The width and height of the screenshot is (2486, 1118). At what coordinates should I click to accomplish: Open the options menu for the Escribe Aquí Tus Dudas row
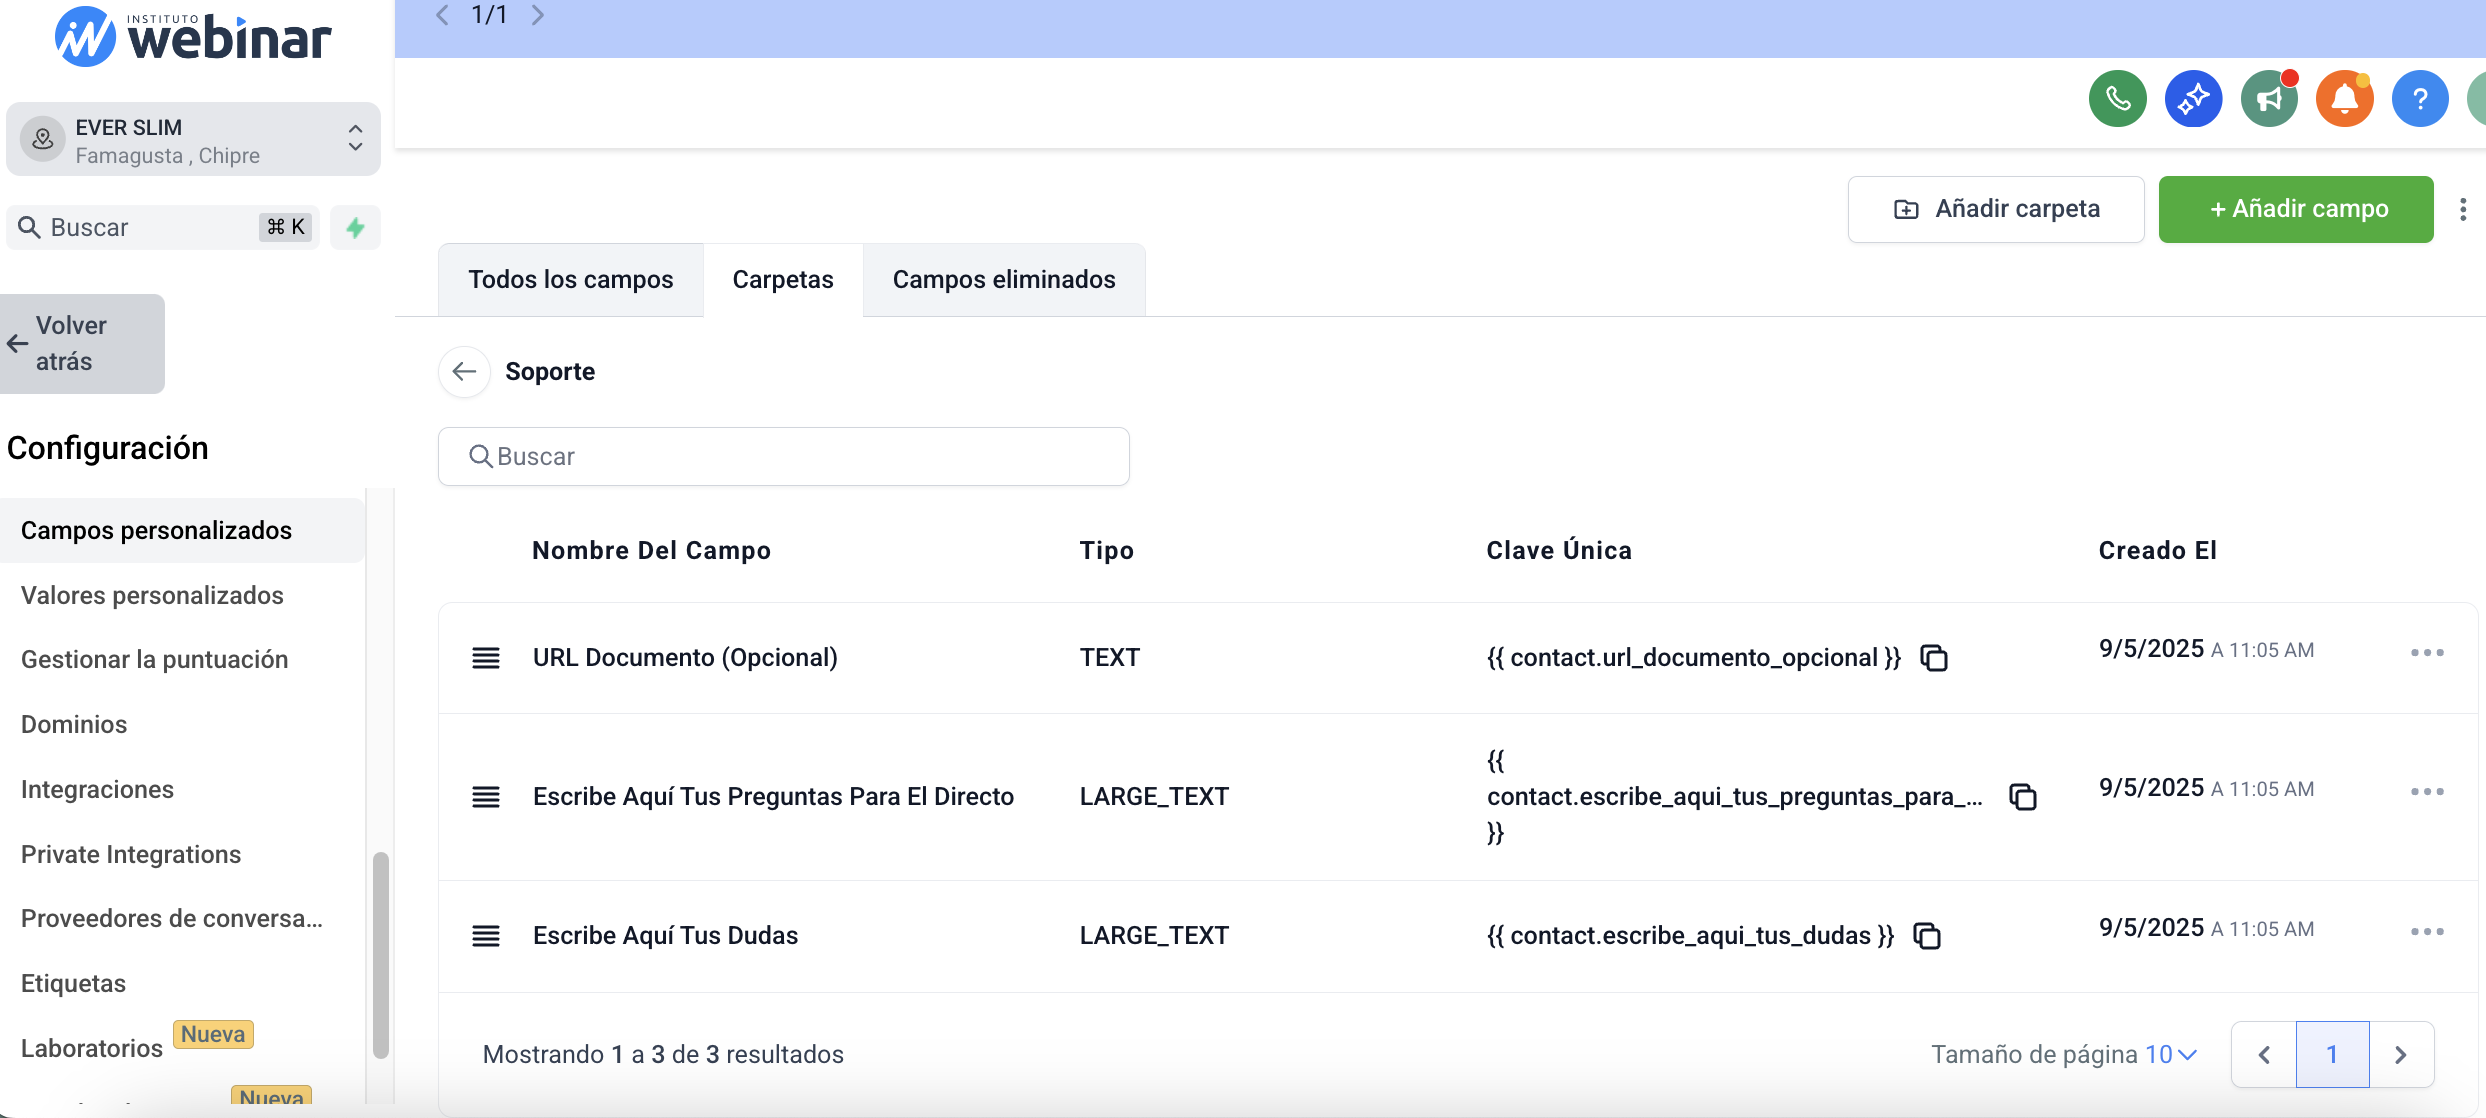(2426, 932)
